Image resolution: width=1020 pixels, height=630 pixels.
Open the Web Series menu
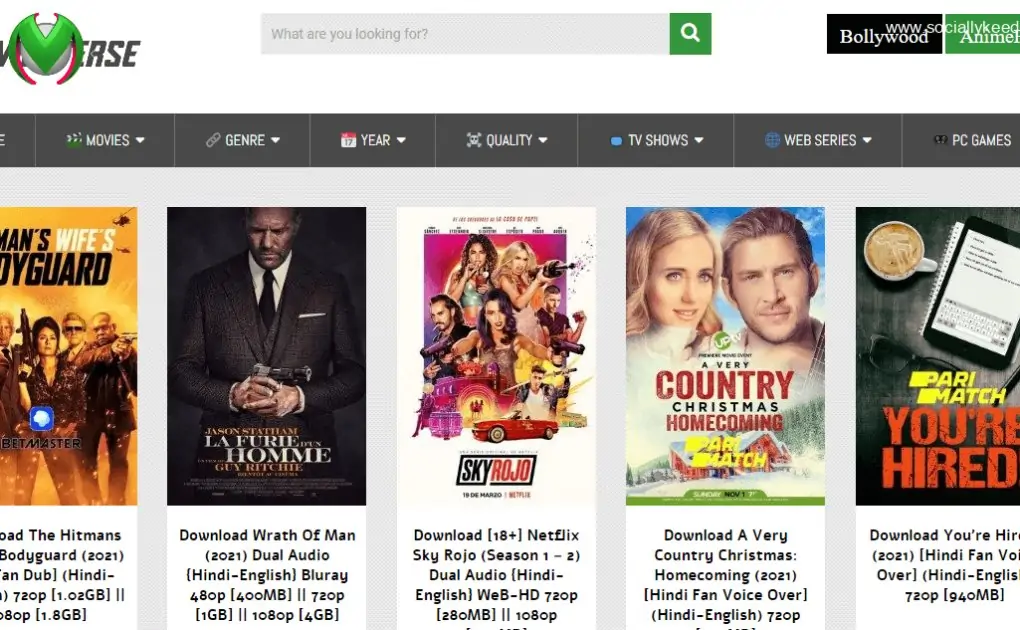[x=818, y=140]
